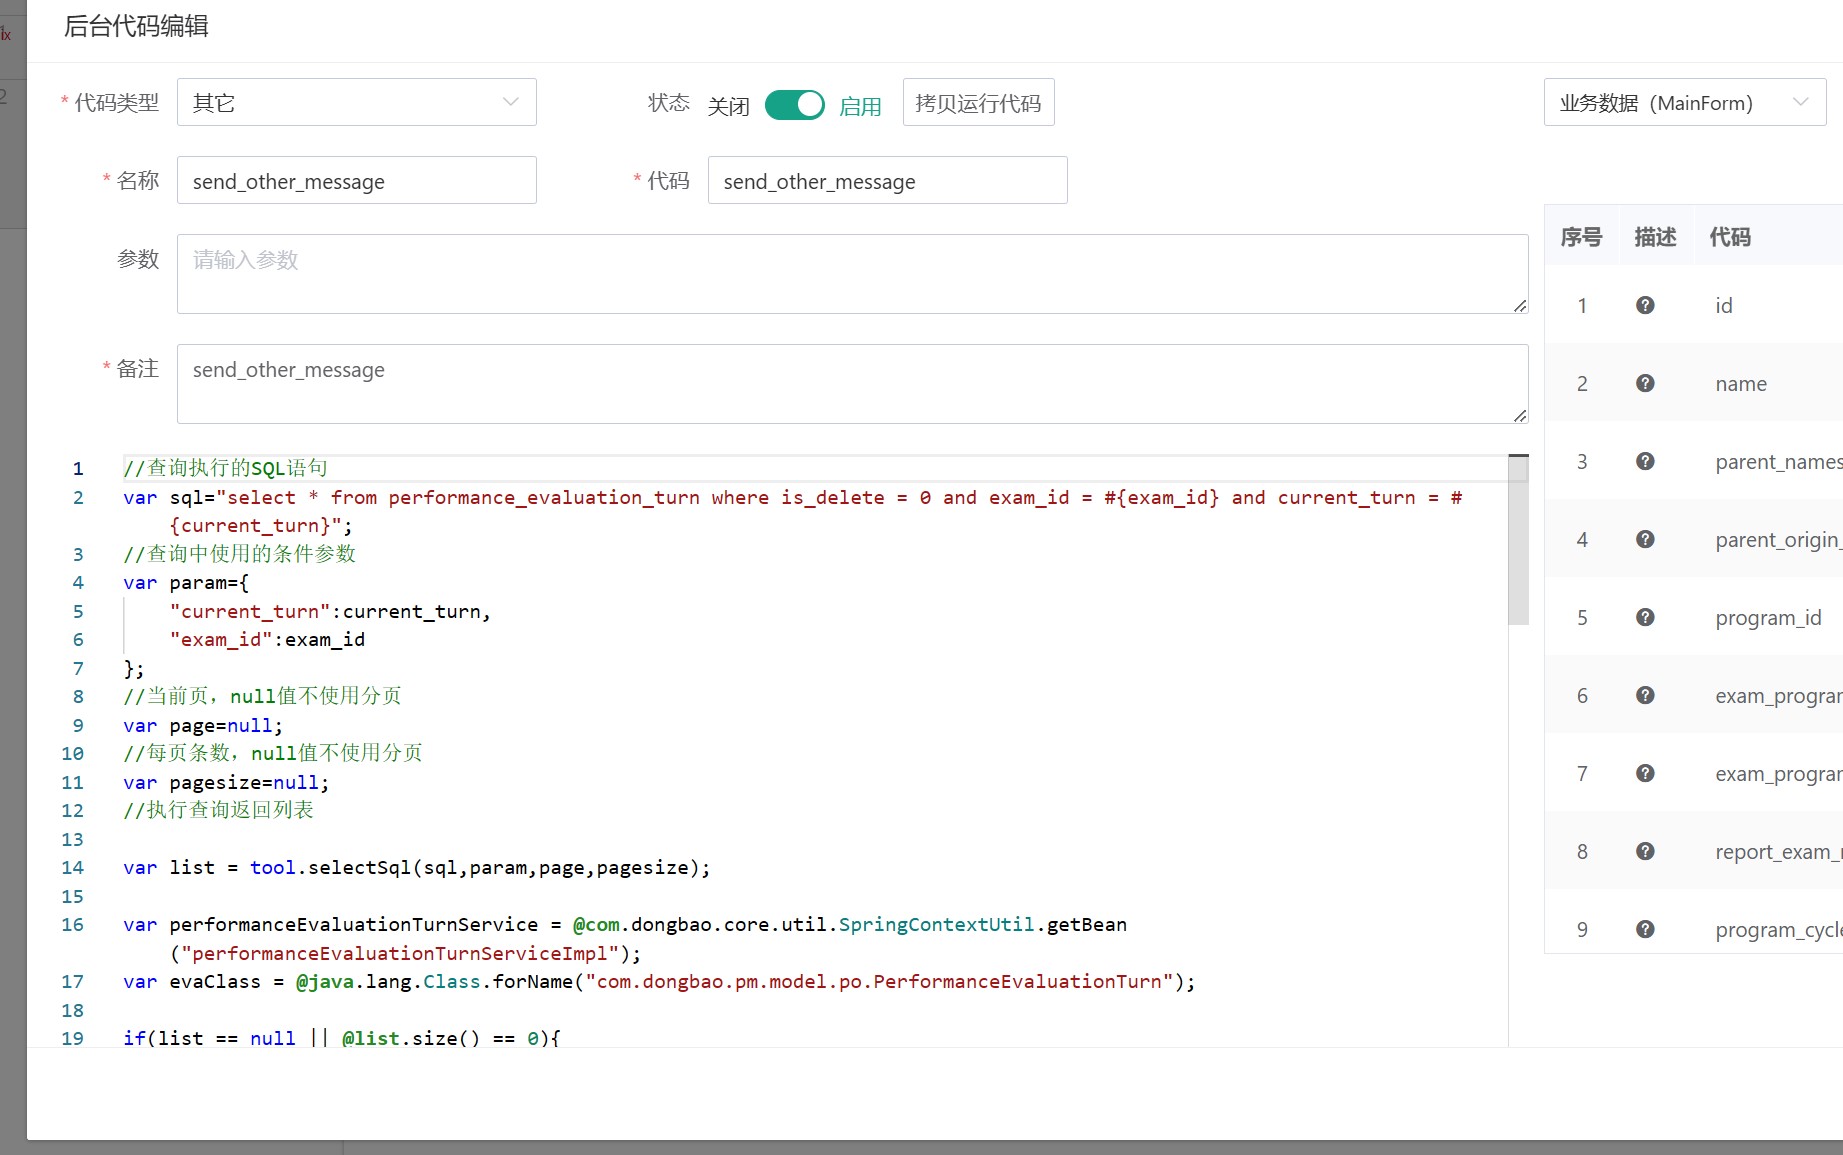The width and height of the screenshot is (1843, 1155).
Task: Click the 名称 input field
Action: [x=356, y=180]
